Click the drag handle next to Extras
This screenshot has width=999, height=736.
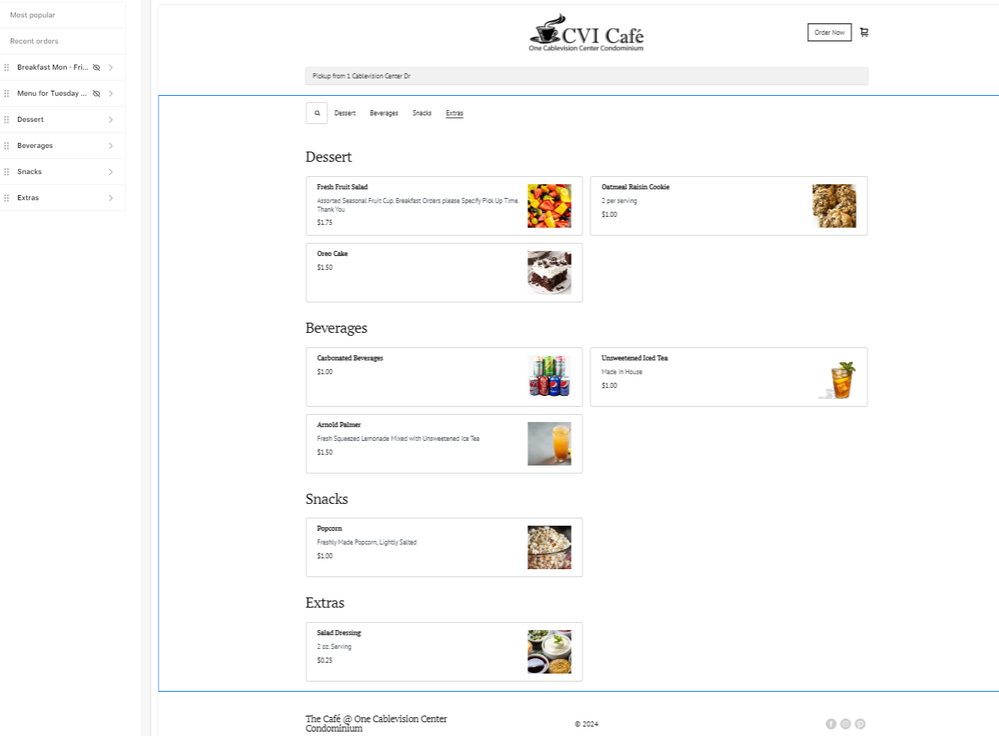point(7,198)
